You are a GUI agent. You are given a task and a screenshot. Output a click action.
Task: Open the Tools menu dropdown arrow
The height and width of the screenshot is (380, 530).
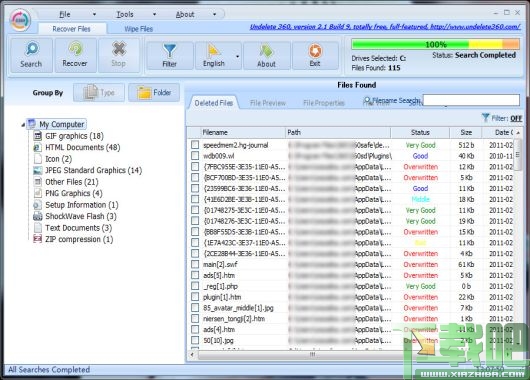pos(154,15)
